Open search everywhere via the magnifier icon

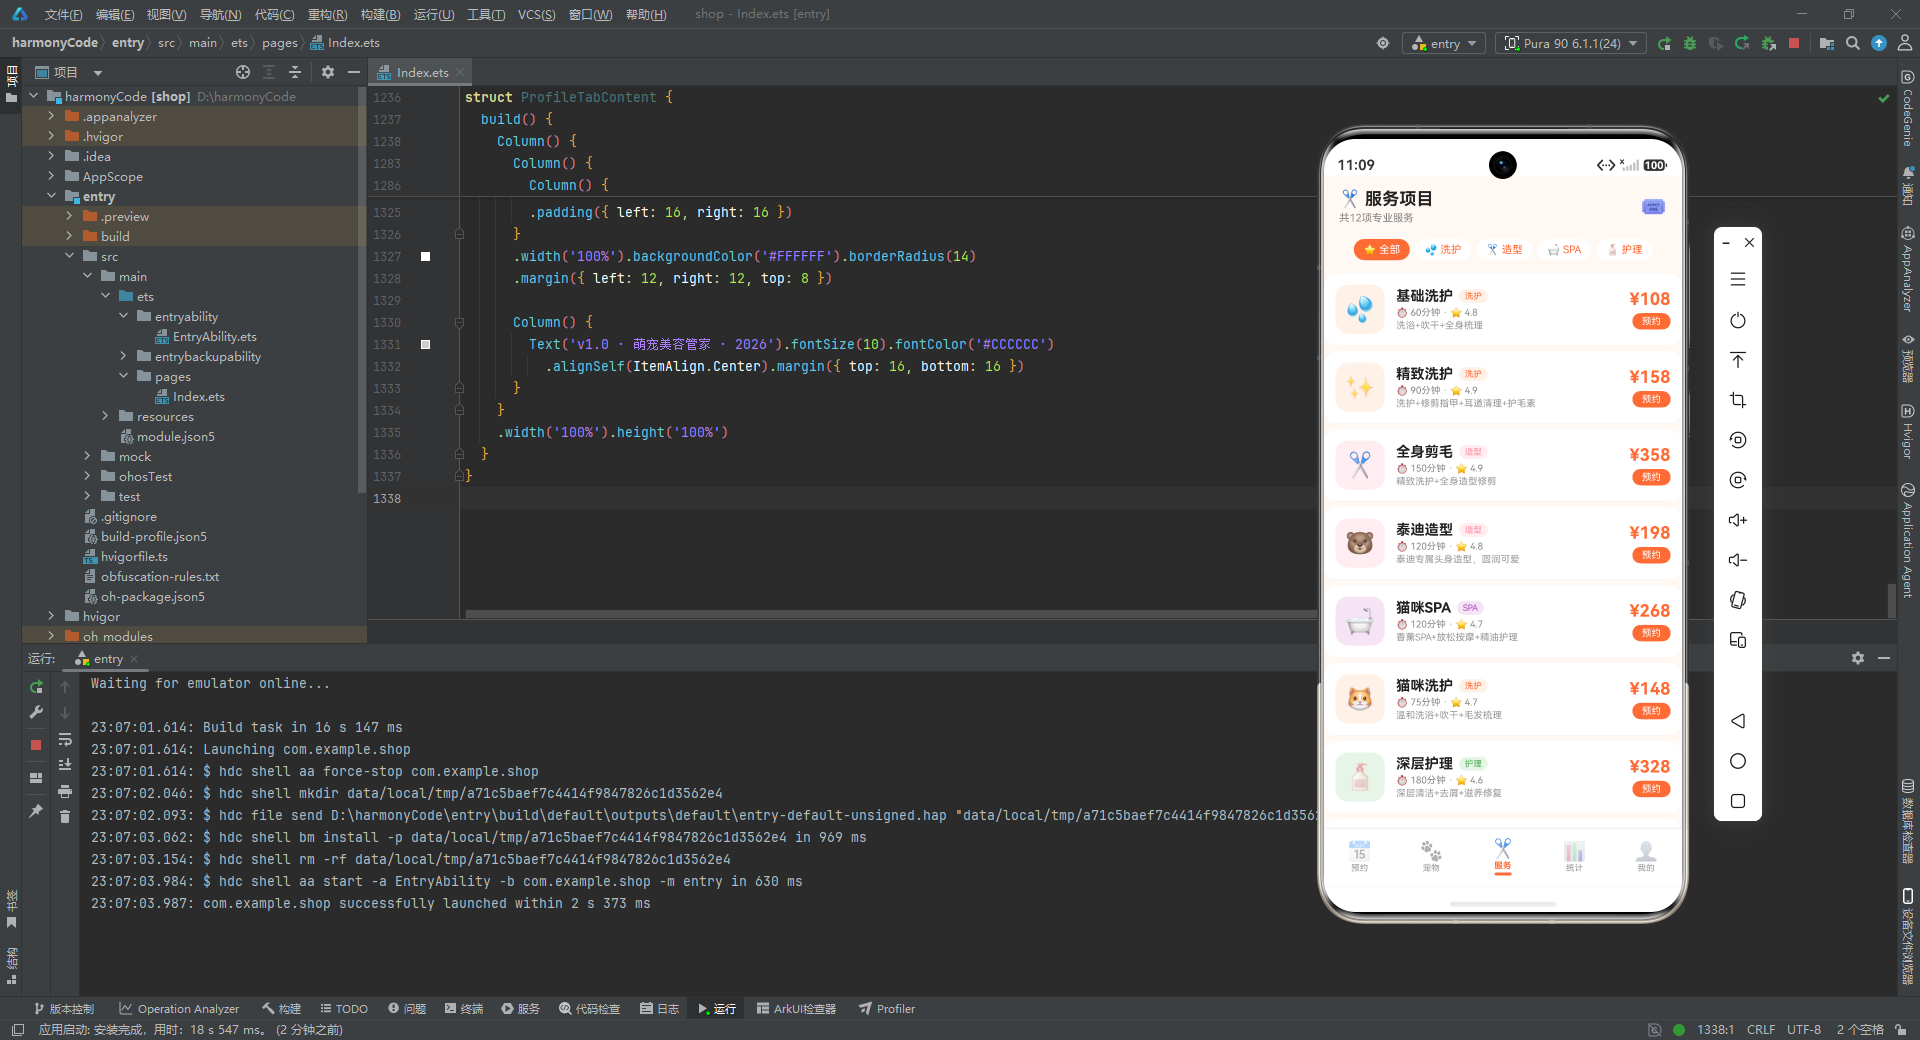pyautogui.click(x=1853, y=43)
